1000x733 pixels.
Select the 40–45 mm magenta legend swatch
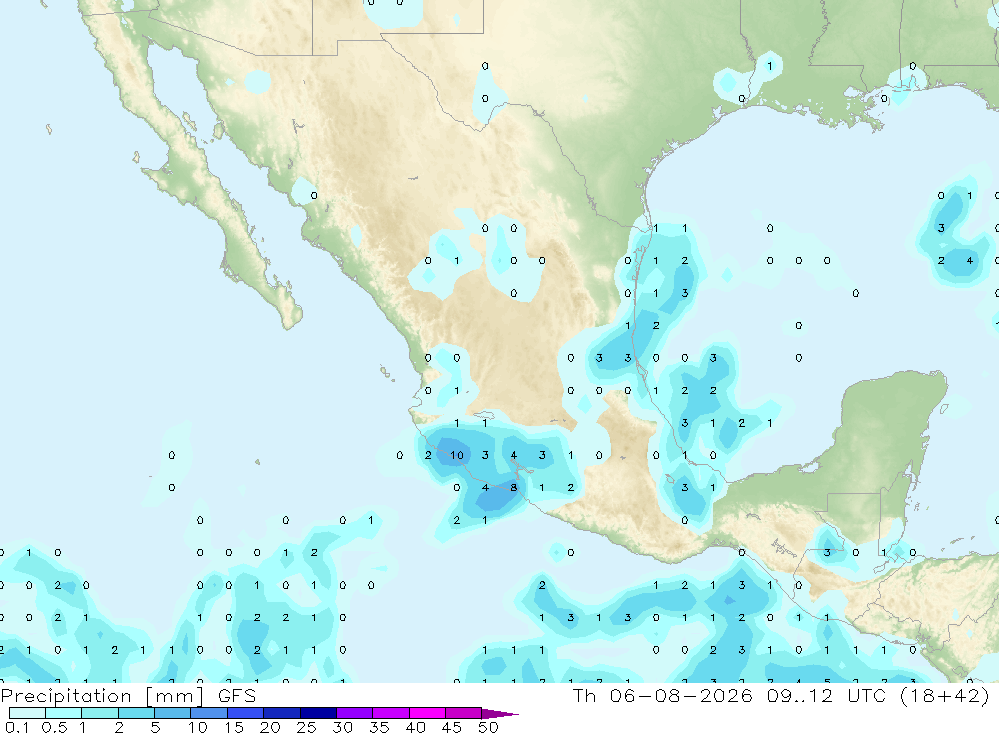[x=427, y=713]
